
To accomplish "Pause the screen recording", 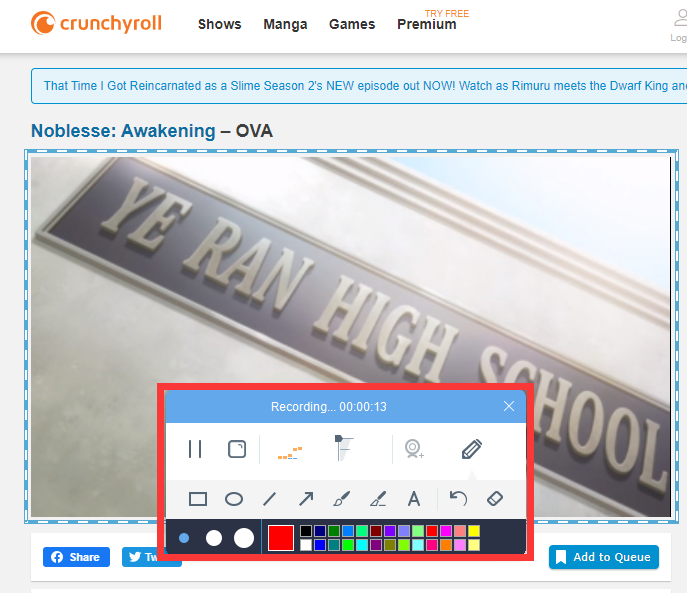I will [x=195, y=449].
